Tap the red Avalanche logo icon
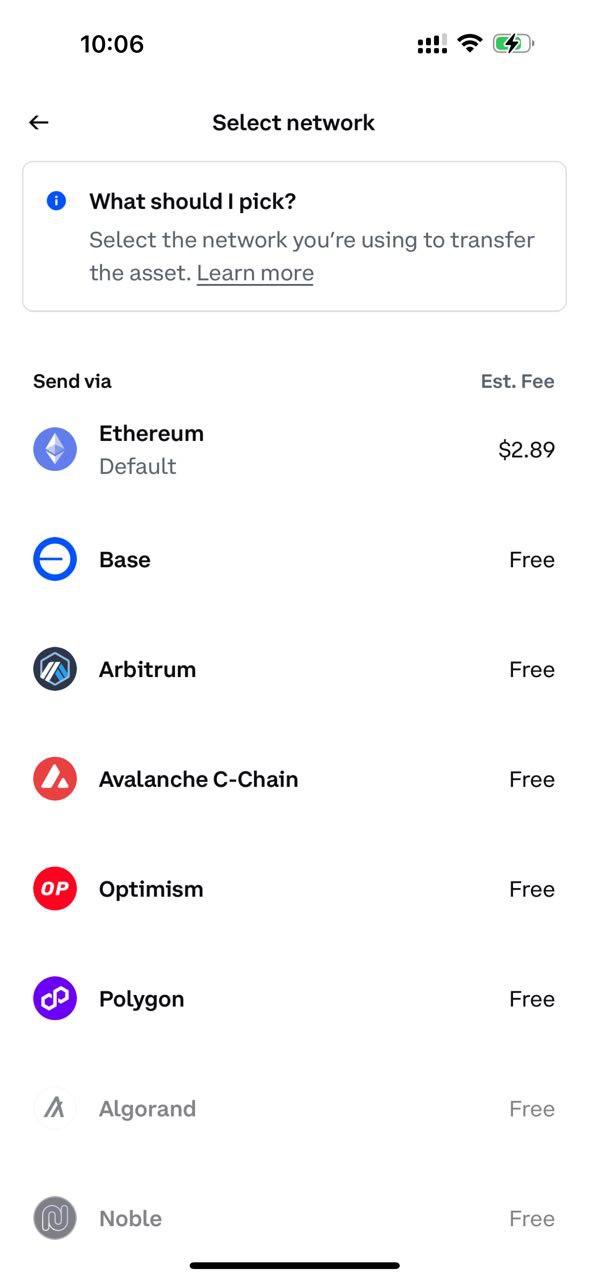 click(55, 779)
